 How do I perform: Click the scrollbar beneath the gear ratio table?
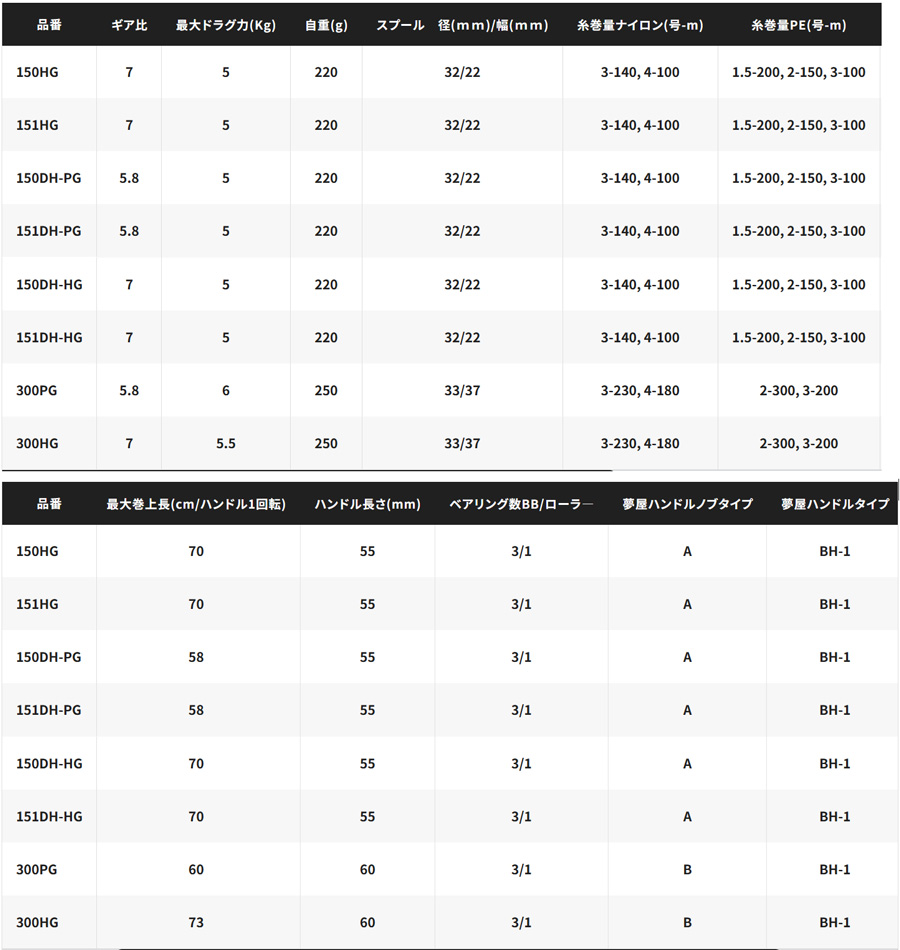pos(306,470)
